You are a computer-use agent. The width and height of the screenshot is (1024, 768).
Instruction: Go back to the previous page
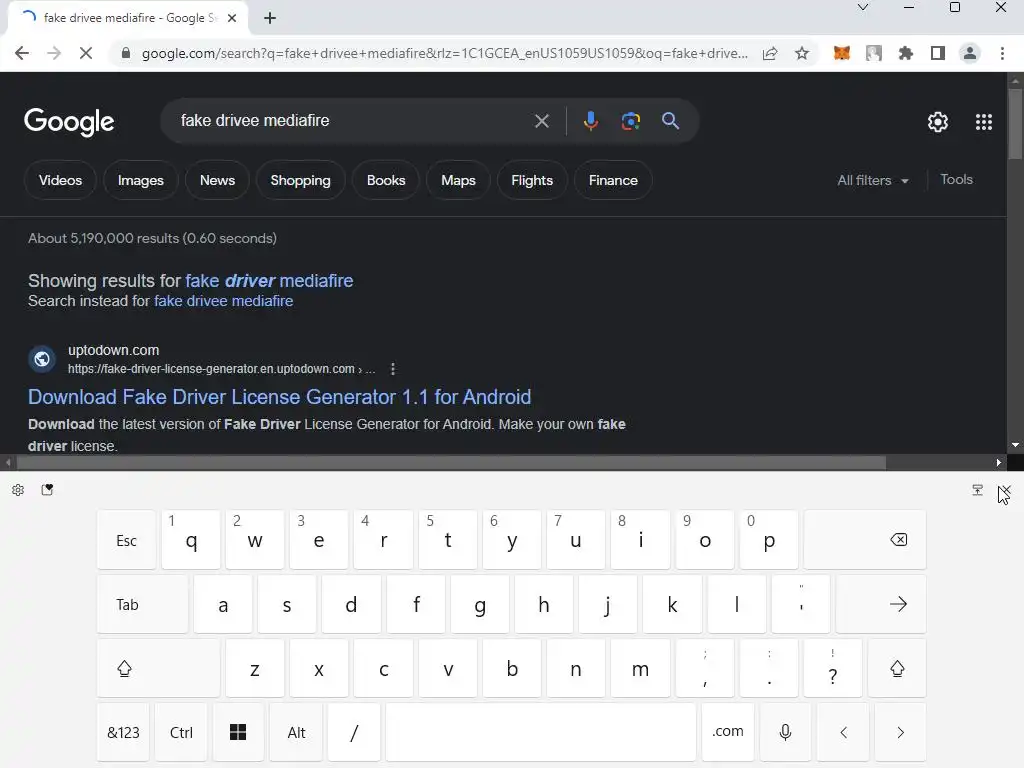pyautogui.click(x=22, y=53)
